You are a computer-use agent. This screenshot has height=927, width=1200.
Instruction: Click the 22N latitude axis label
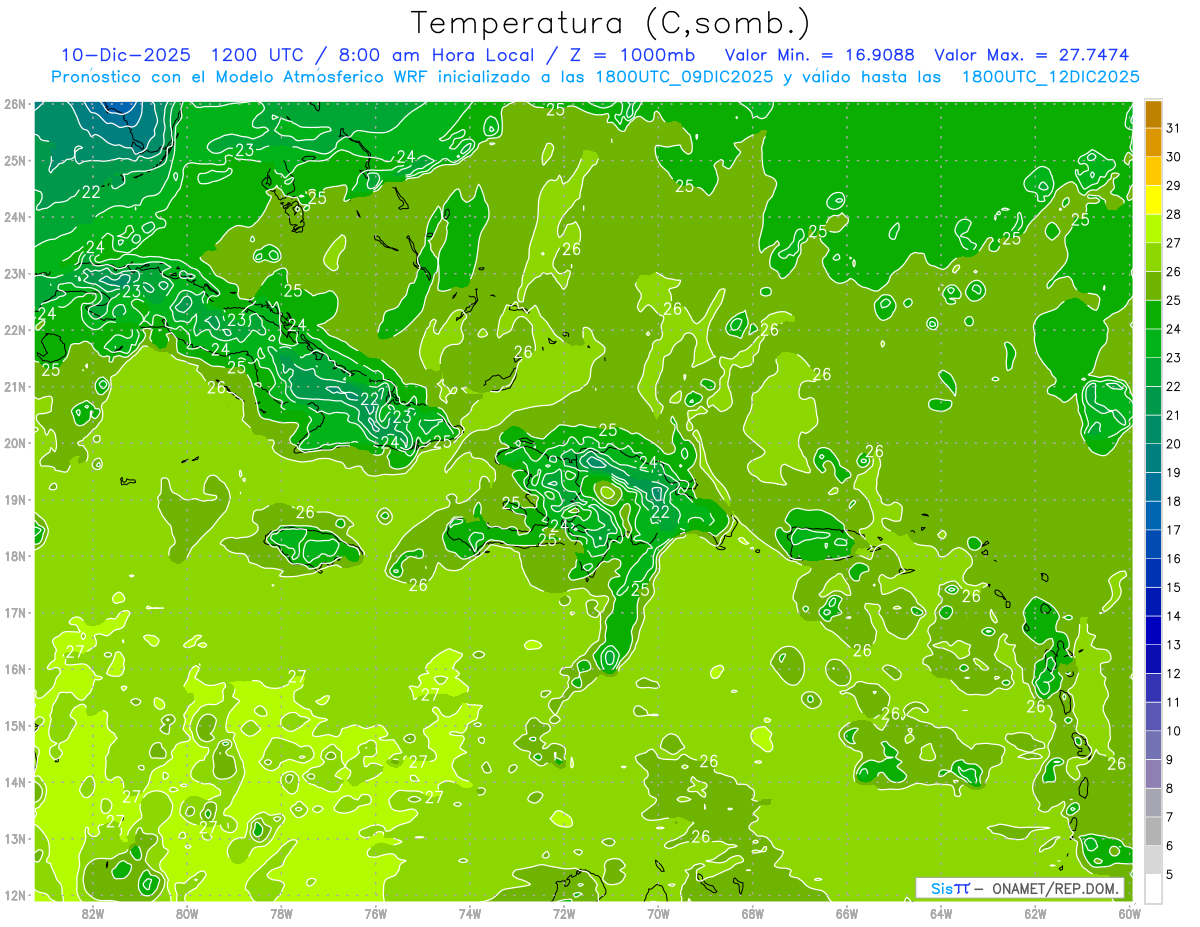16,330
